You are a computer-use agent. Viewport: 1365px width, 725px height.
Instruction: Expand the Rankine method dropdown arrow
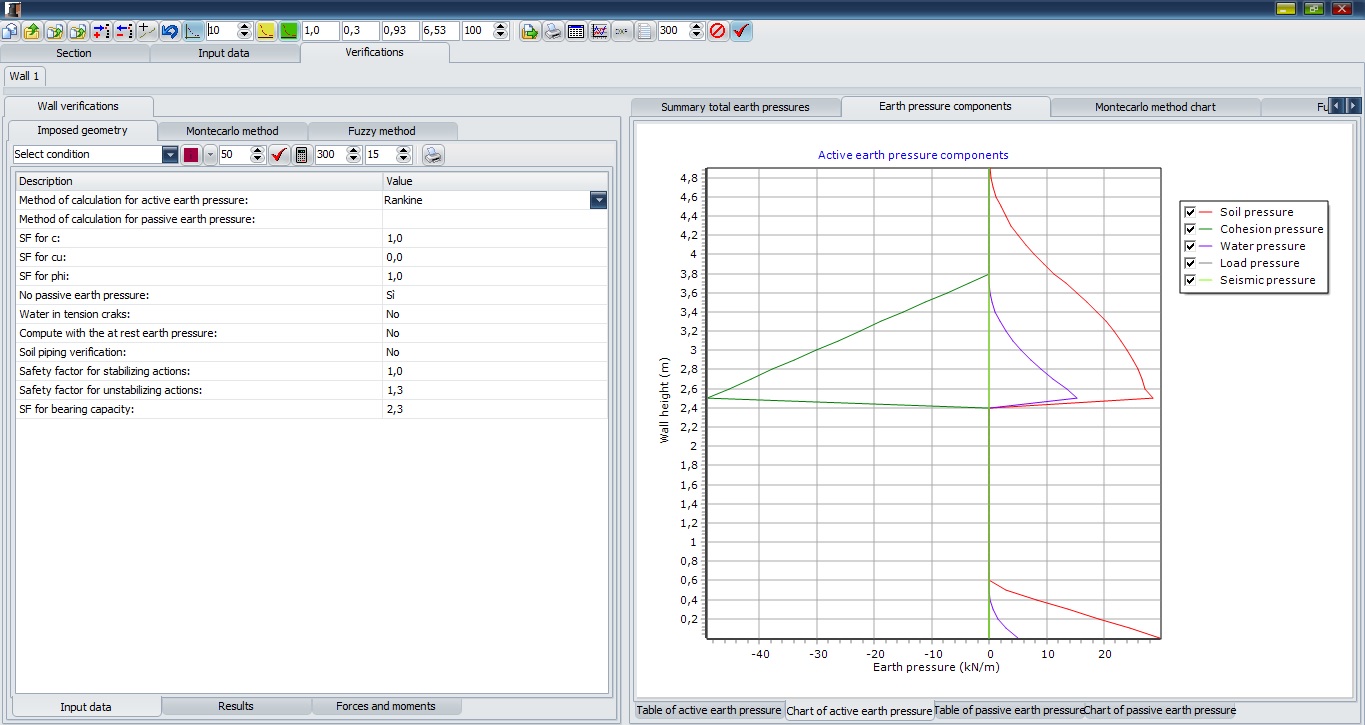598,200
